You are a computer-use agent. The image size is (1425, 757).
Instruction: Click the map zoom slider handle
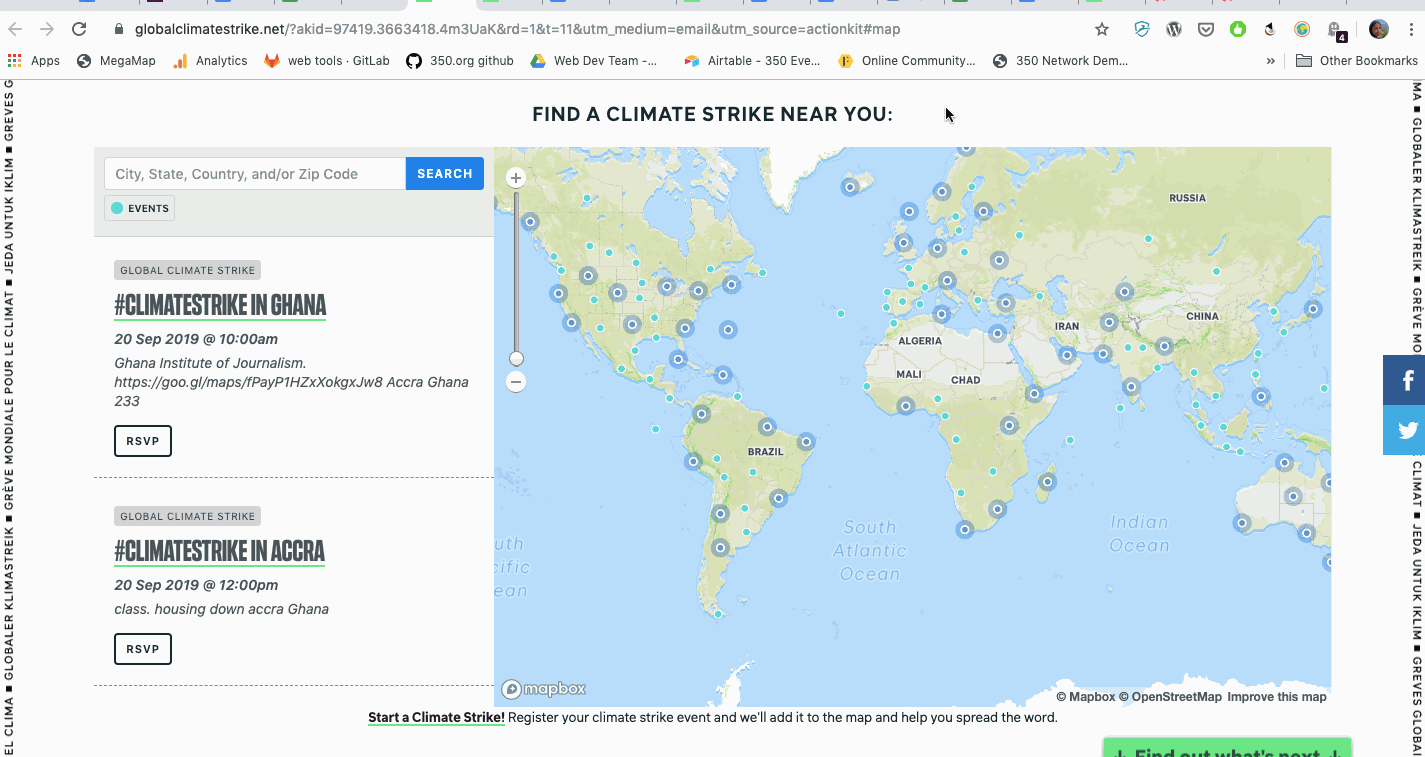(x=516, y=358)
